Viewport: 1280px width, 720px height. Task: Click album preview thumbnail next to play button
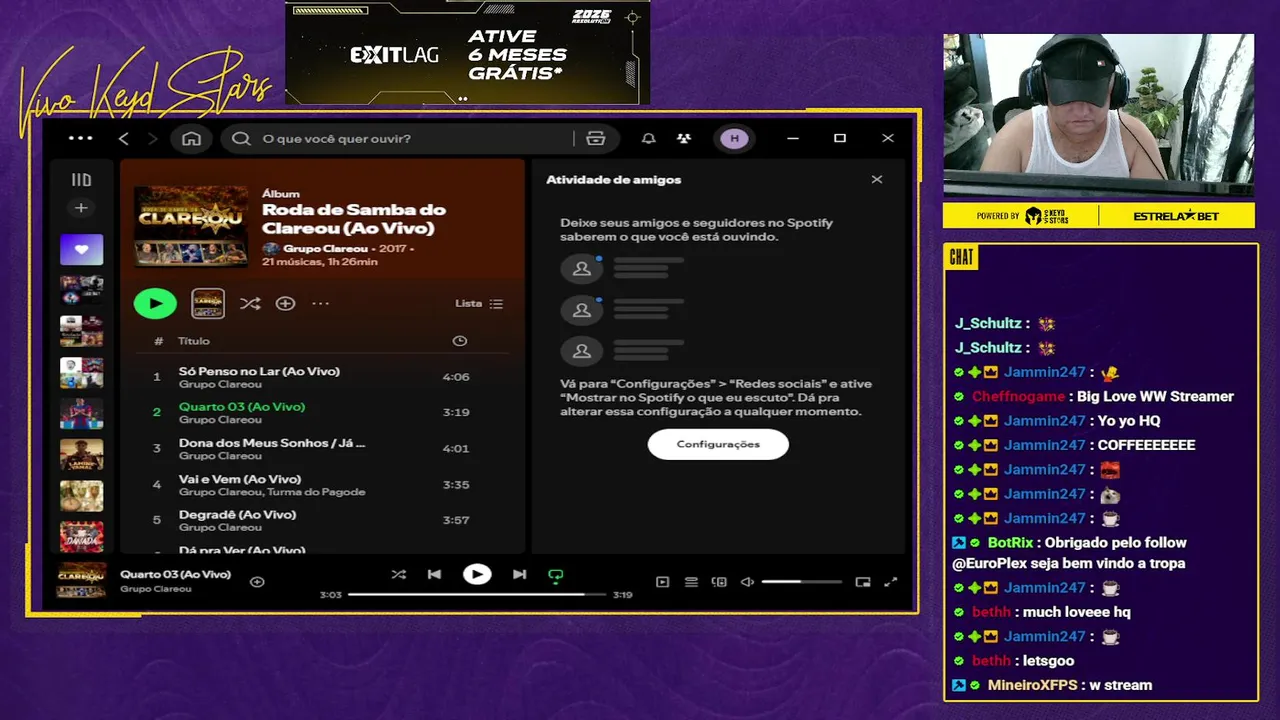coord(208,303)
